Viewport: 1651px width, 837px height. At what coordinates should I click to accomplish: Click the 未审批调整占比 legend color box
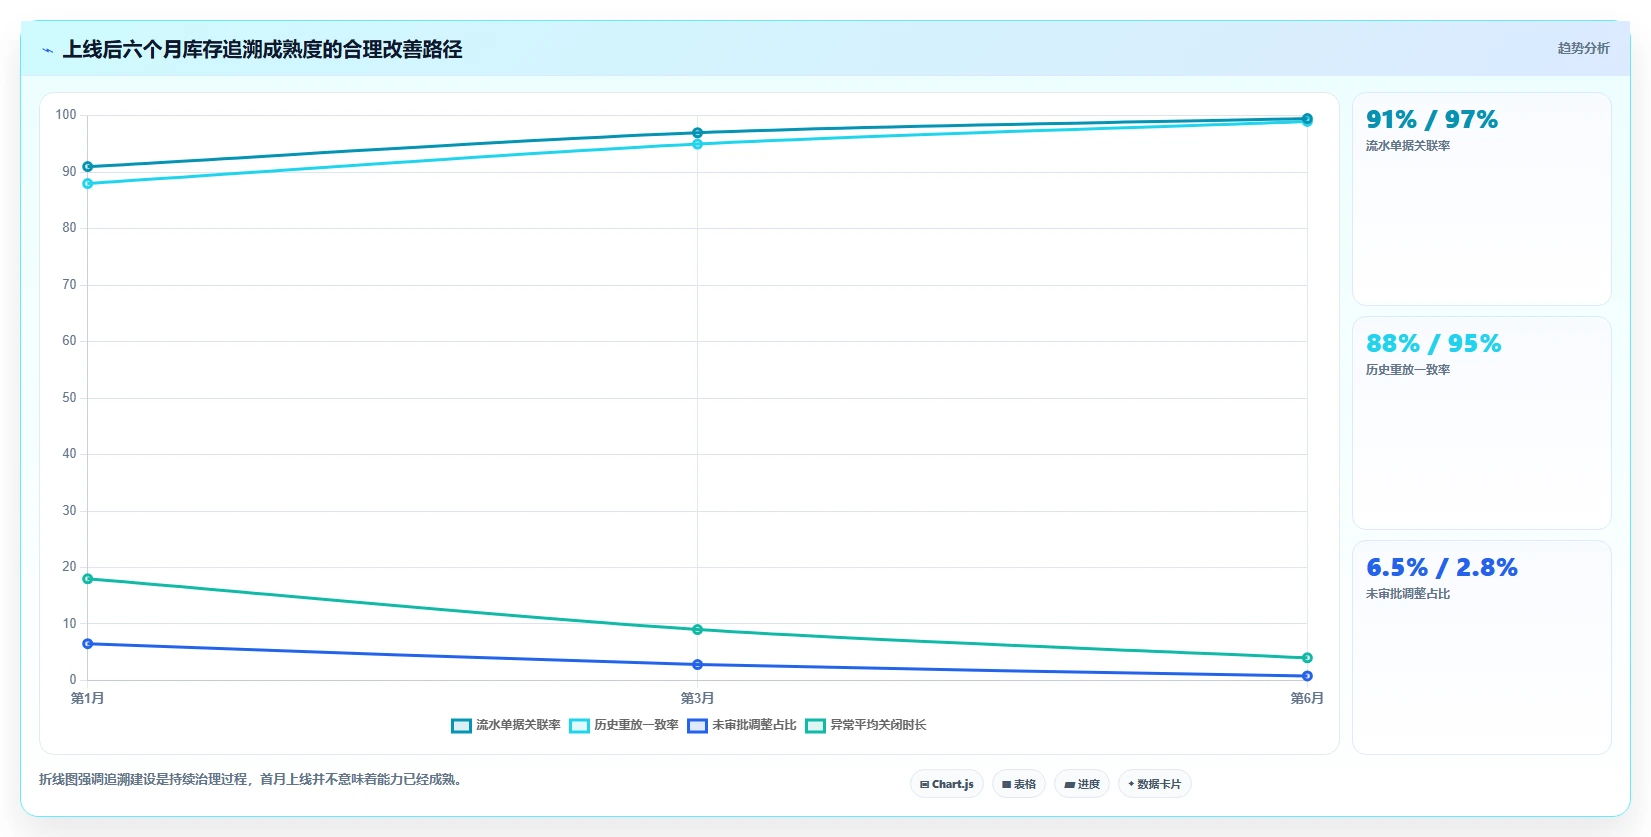(697, 726)
